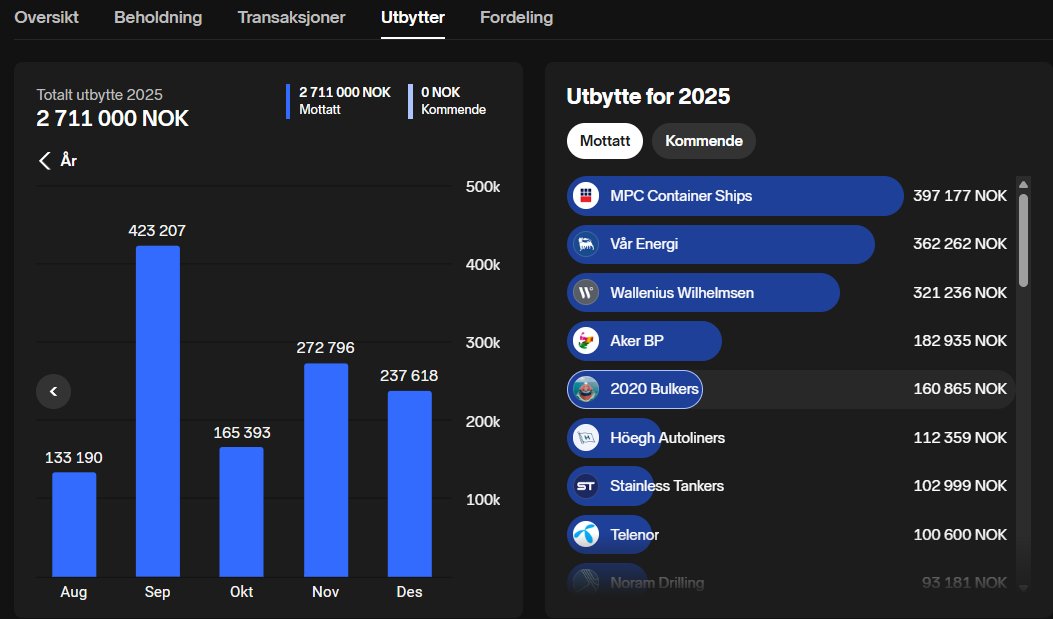The image size is (1053, 619).
Task: Click the 182 935 NOK amount
Action: click(x=960, y=341)
